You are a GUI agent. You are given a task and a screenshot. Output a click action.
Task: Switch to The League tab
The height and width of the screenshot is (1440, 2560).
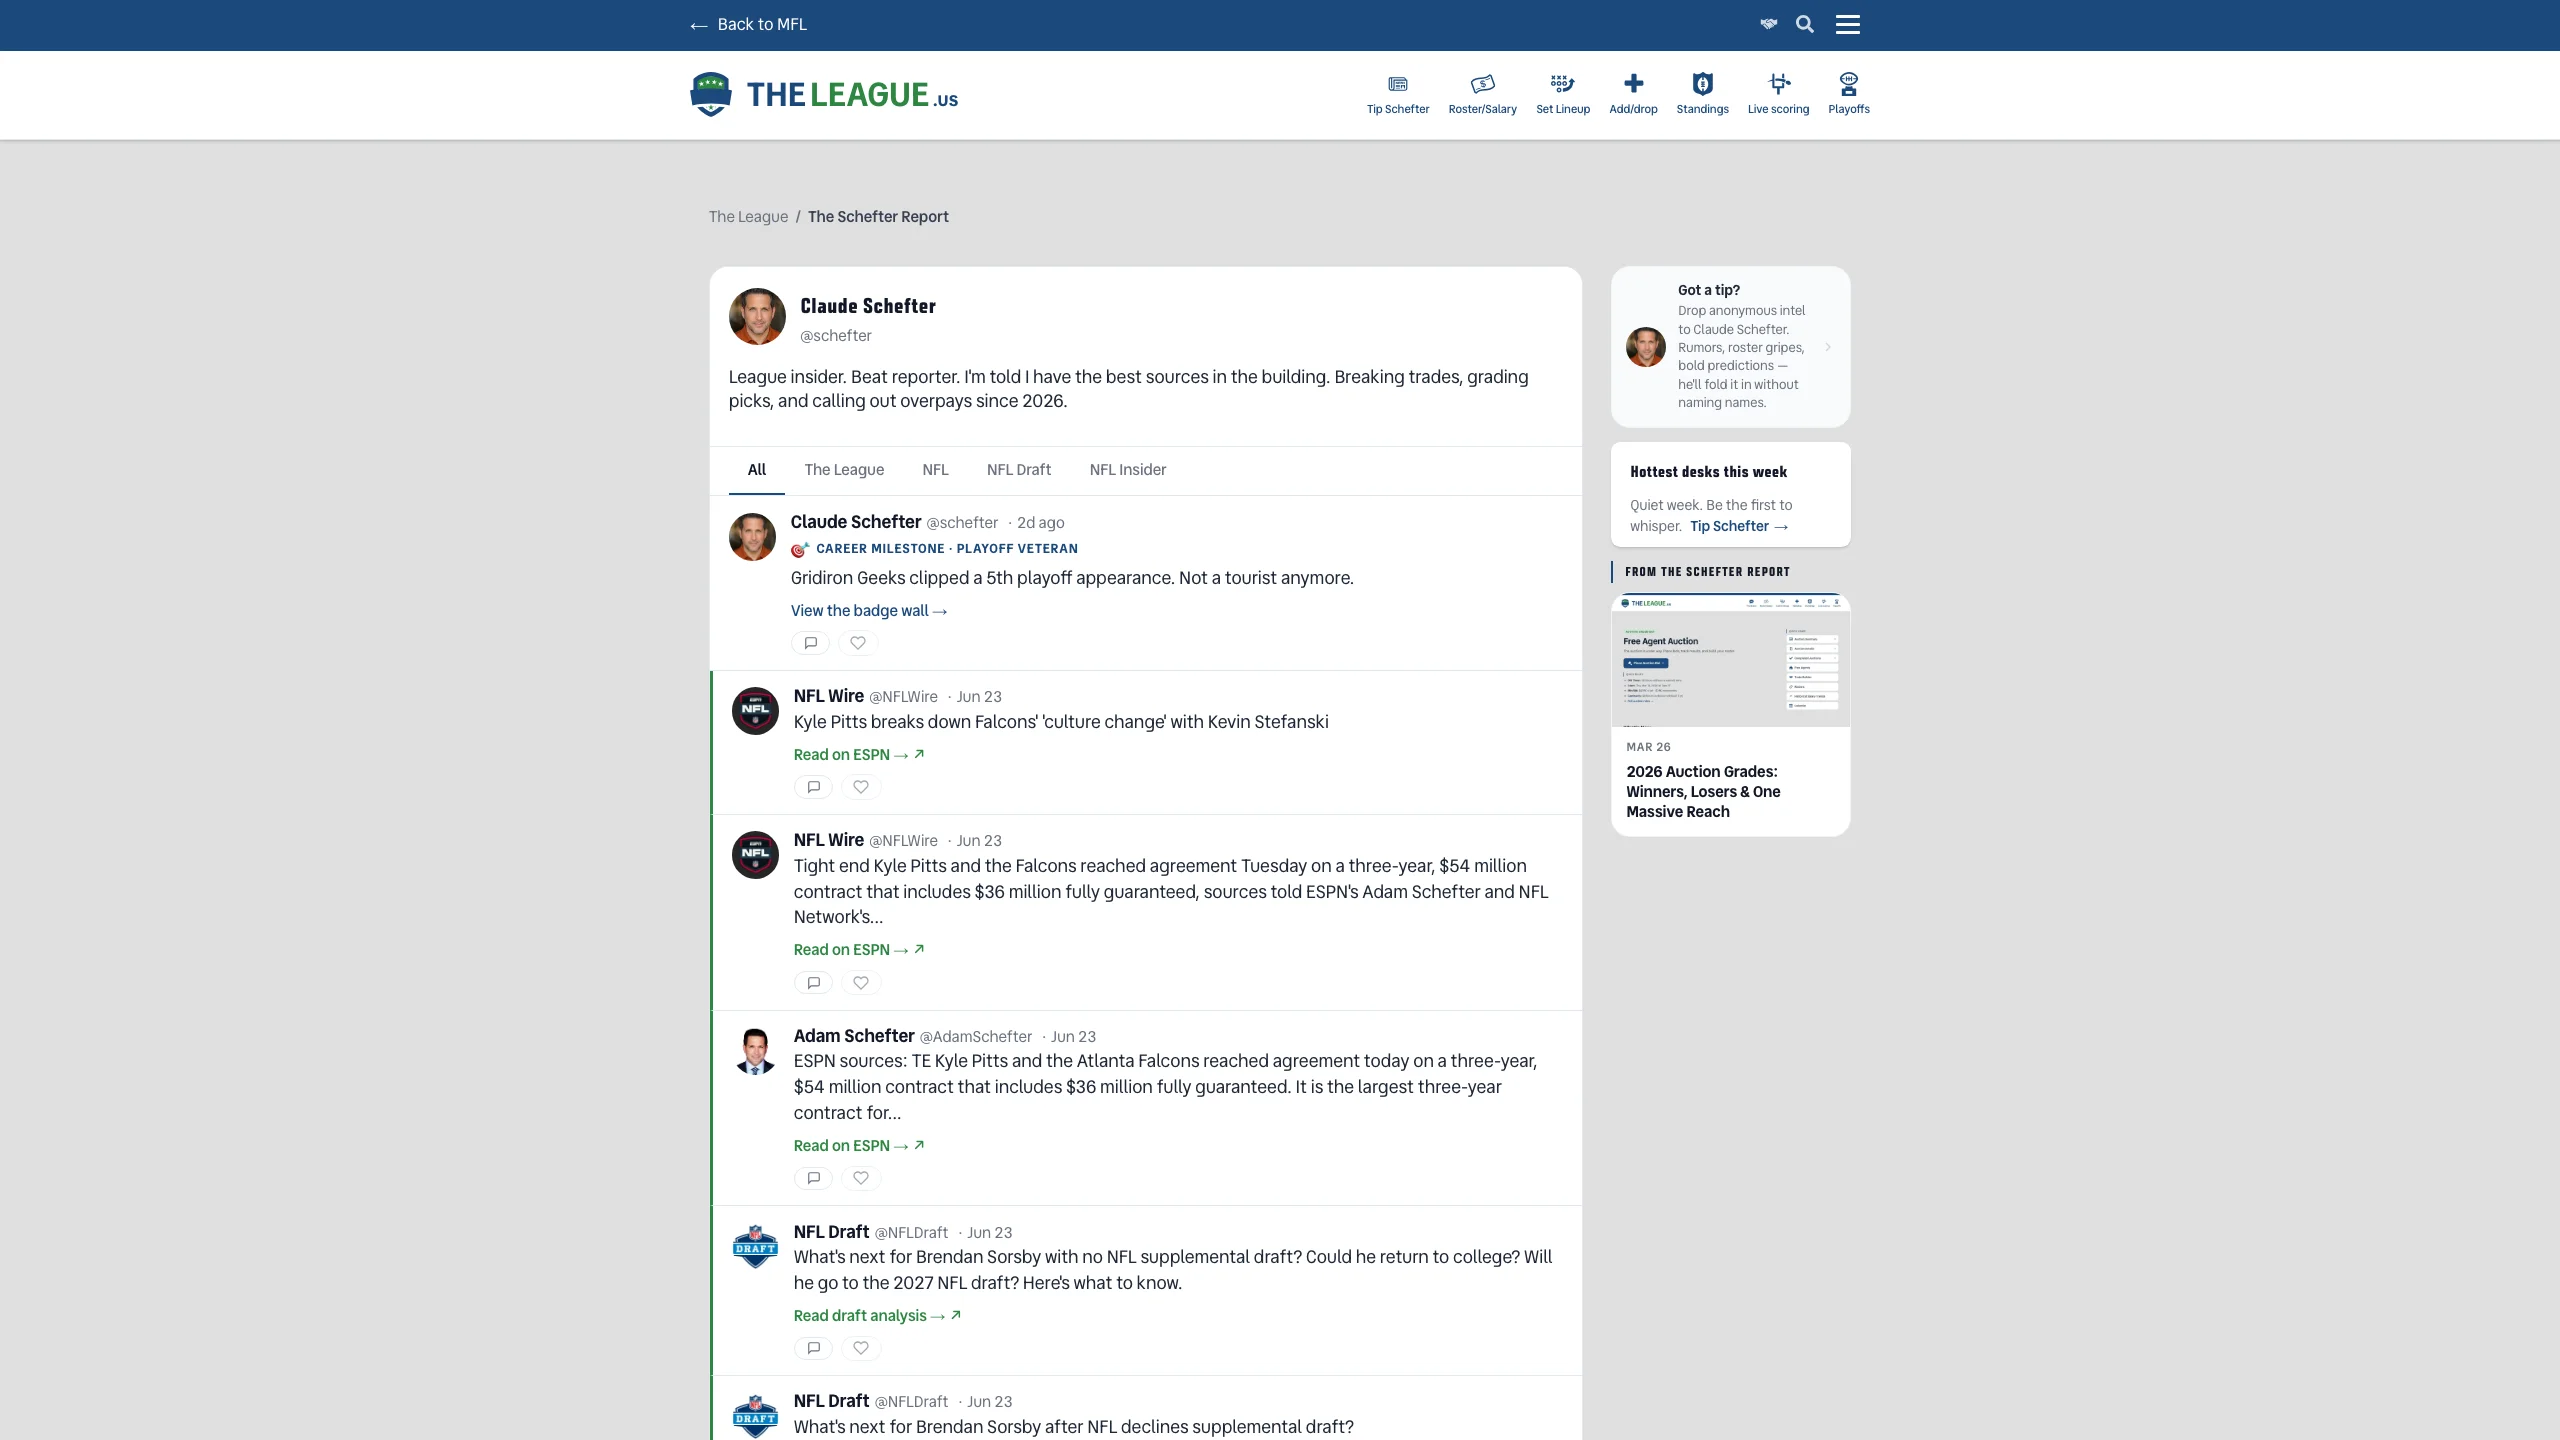click(844, 470)
